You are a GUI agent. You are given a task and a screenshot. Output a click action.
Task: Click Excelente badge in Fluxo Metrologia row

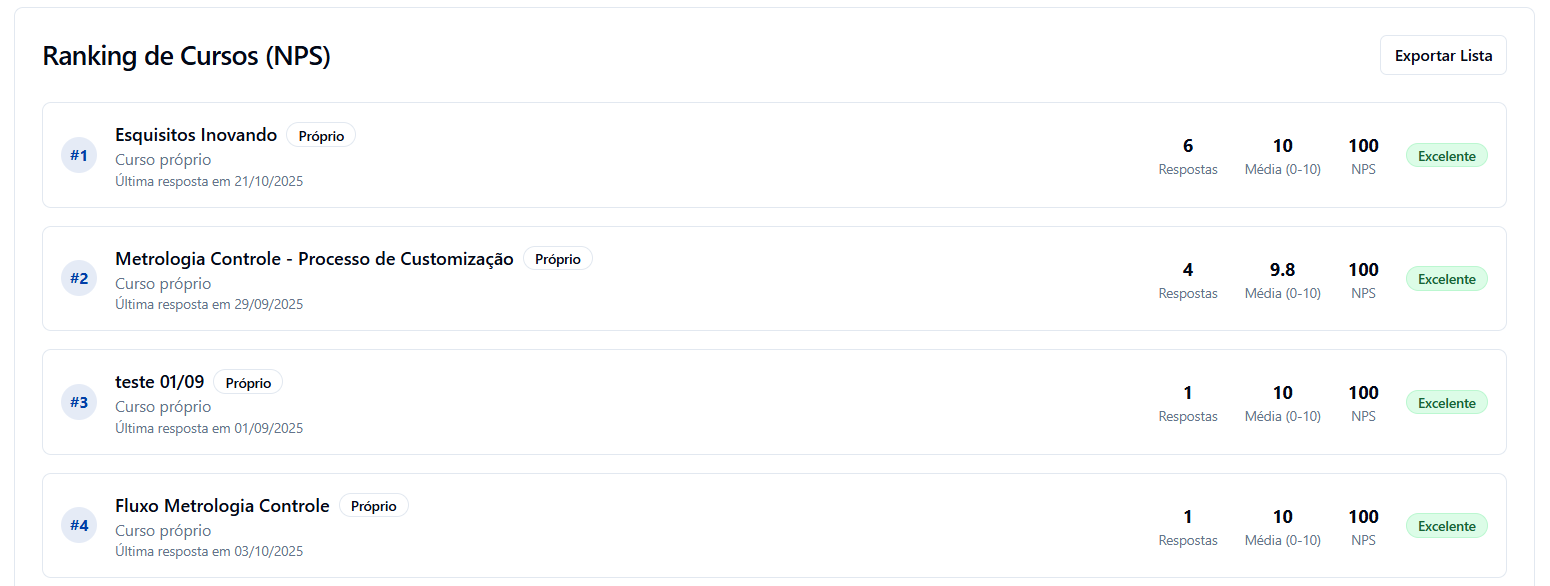tap(1446, 526)
